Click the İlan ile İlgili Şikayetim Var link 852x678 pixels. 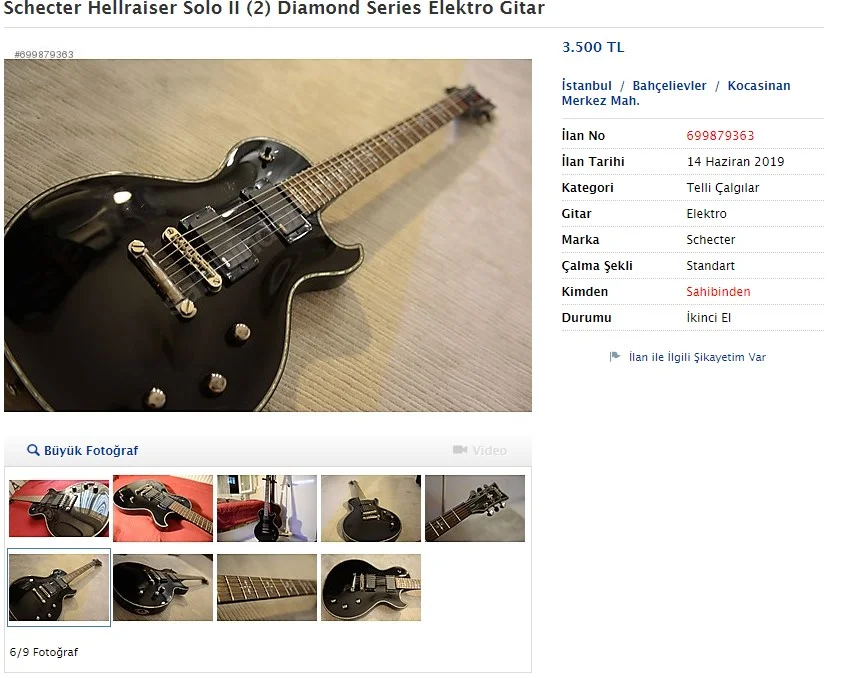697,357
